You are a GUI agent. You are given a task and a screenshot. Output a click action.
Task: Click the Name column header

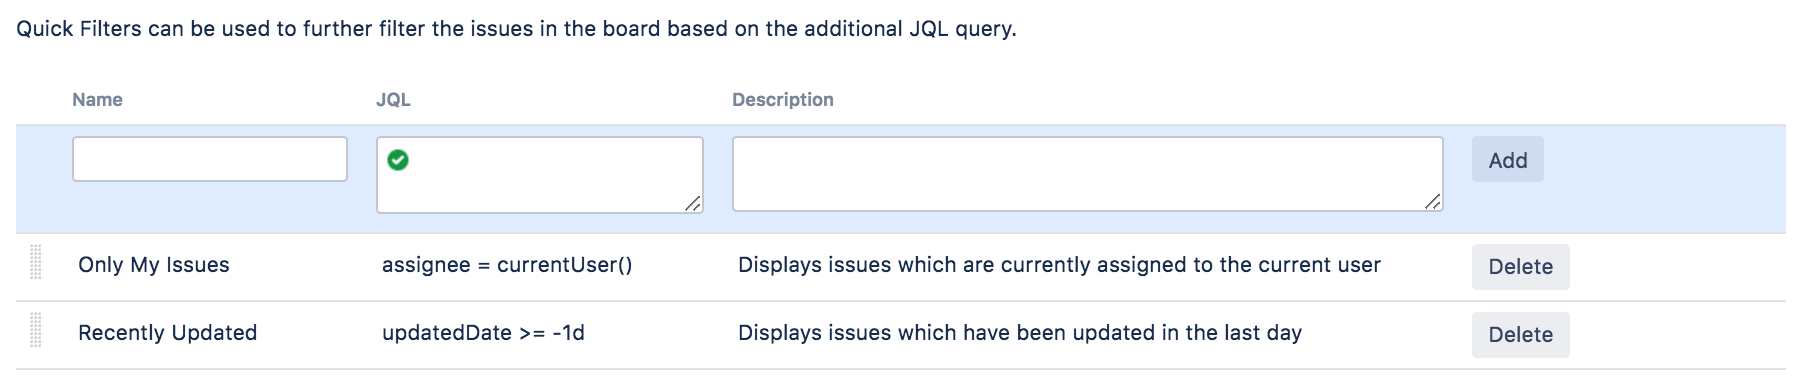pos(97,100)
